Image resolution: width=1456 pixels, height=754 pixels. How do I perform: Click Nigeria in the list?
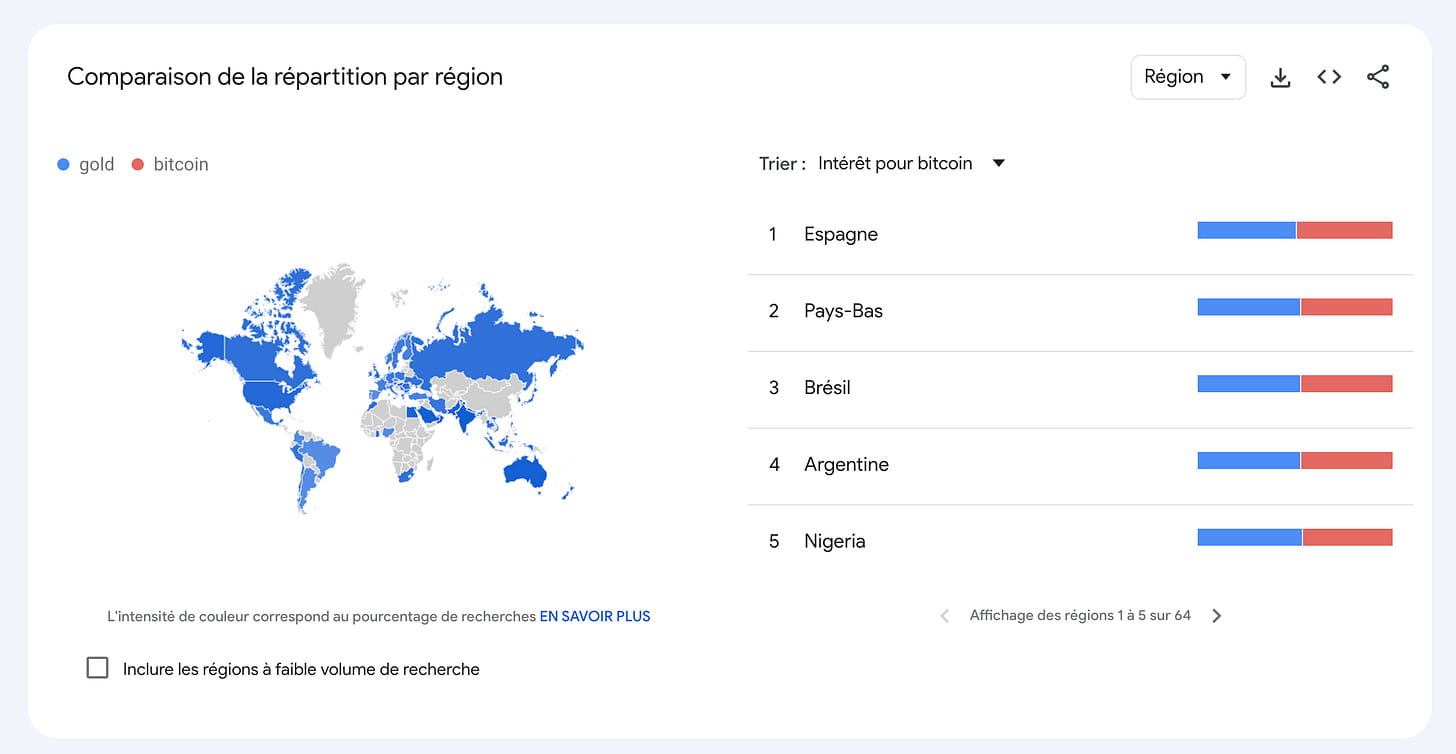tap(835, 541)
